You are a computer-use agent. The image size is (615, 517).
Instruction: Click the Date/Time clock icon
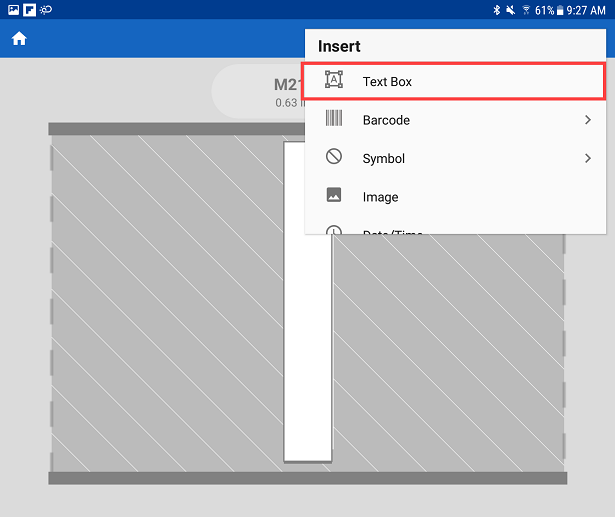coord(334,231)
